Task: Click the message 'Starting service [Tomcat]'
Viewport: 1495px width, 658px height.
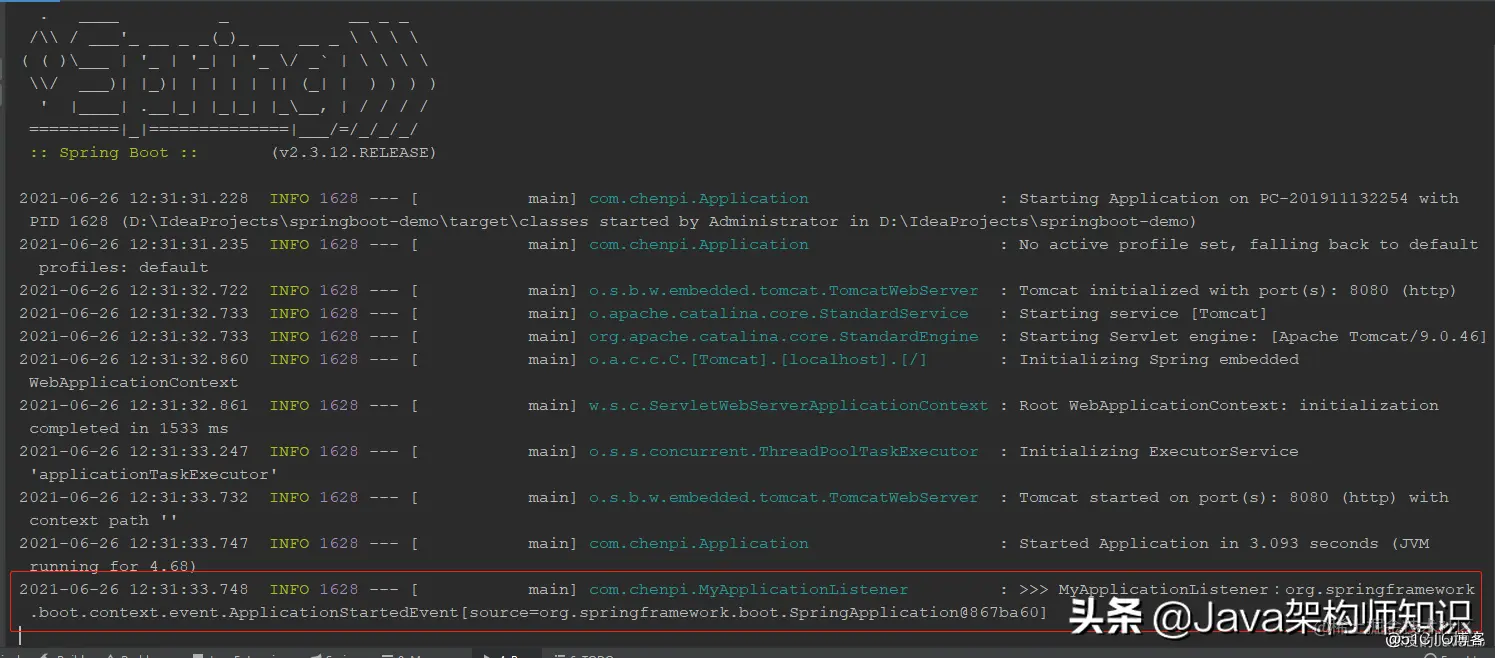Action: coord(1143,314)
